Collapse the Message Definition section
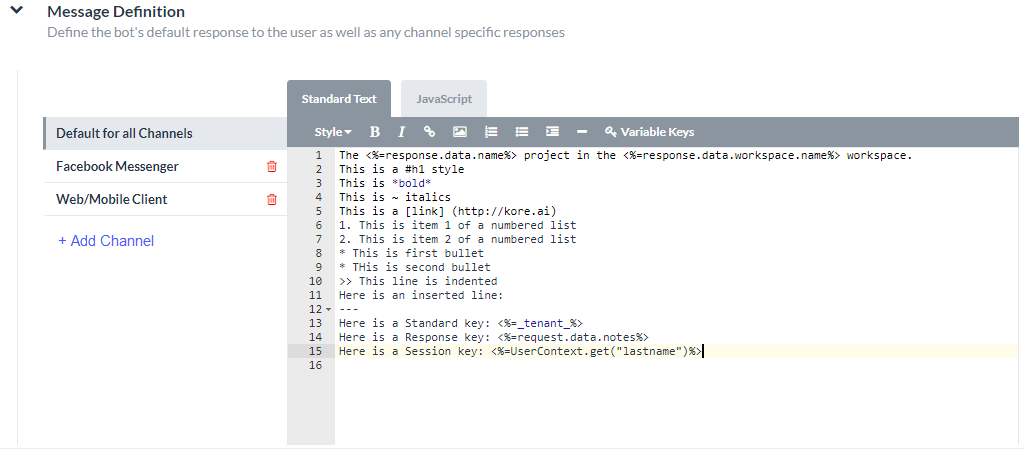This screenshot has height=449, width=1024. [x=17, y=11]
